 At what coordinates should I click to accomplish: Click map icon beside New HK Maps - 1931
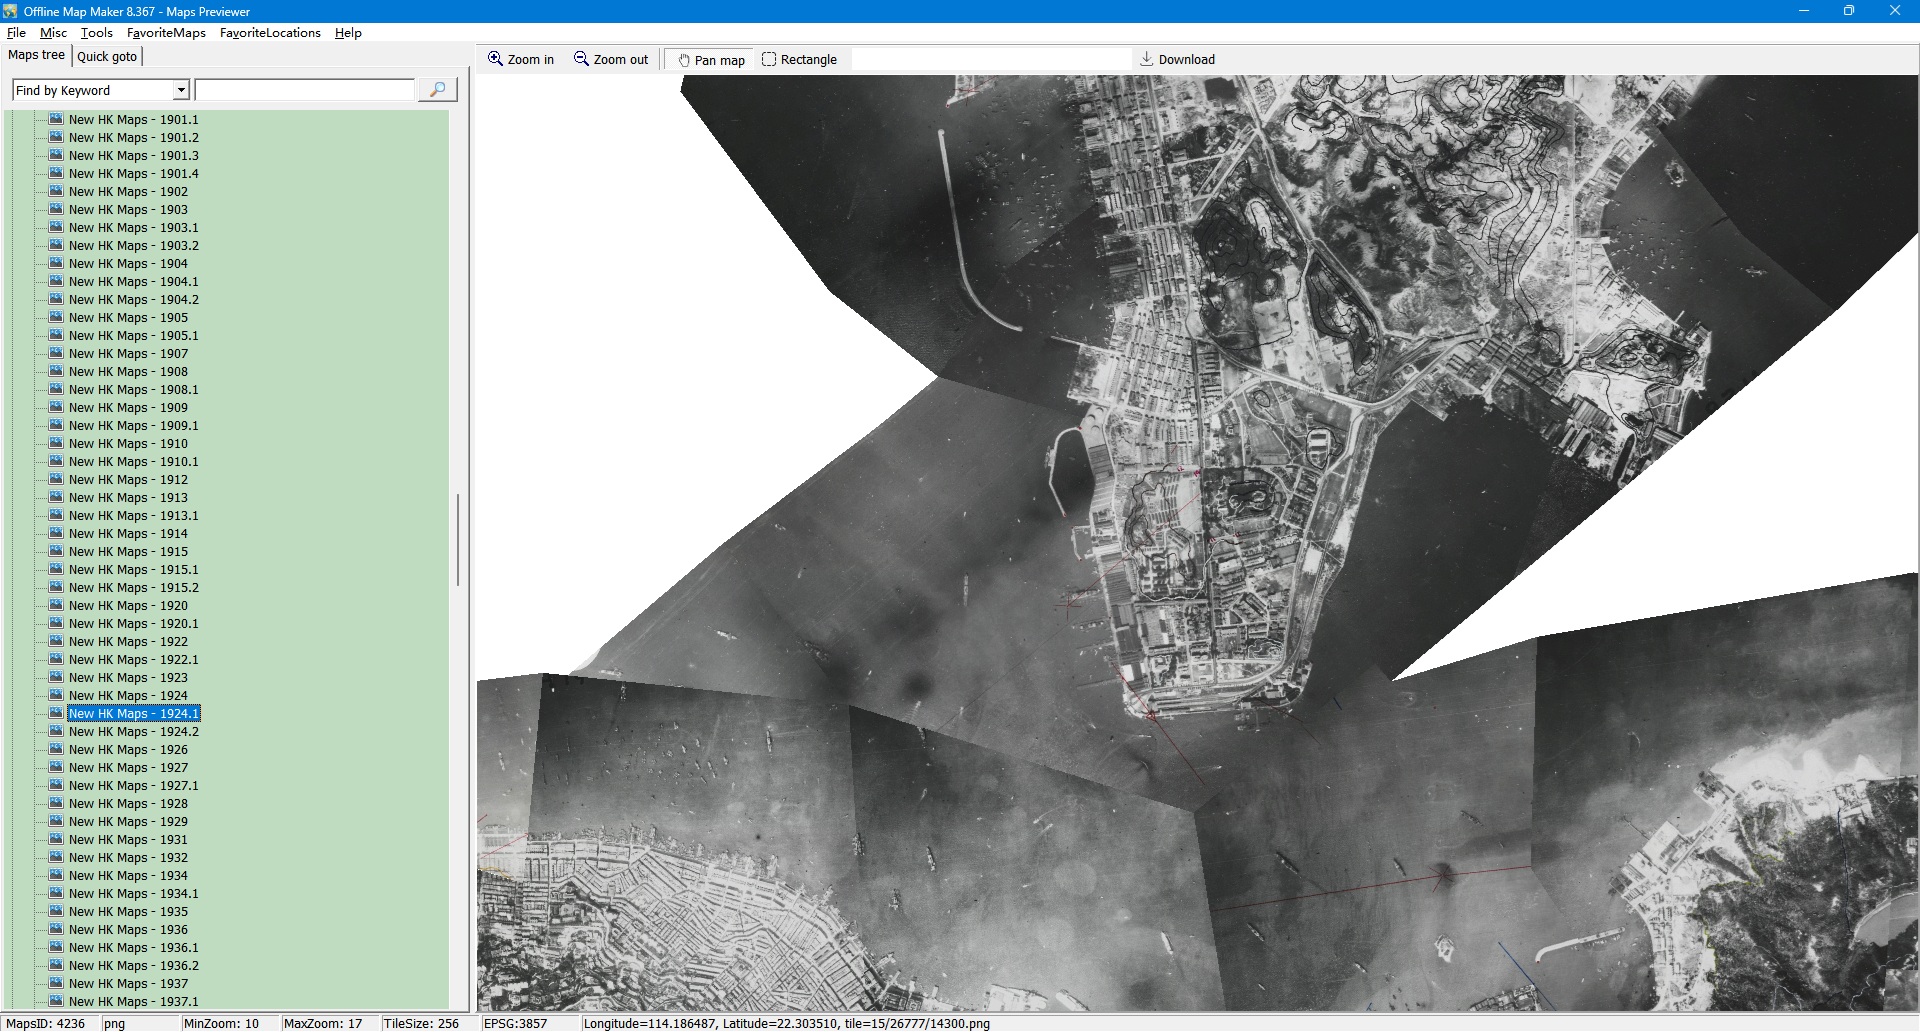(56, 839)
